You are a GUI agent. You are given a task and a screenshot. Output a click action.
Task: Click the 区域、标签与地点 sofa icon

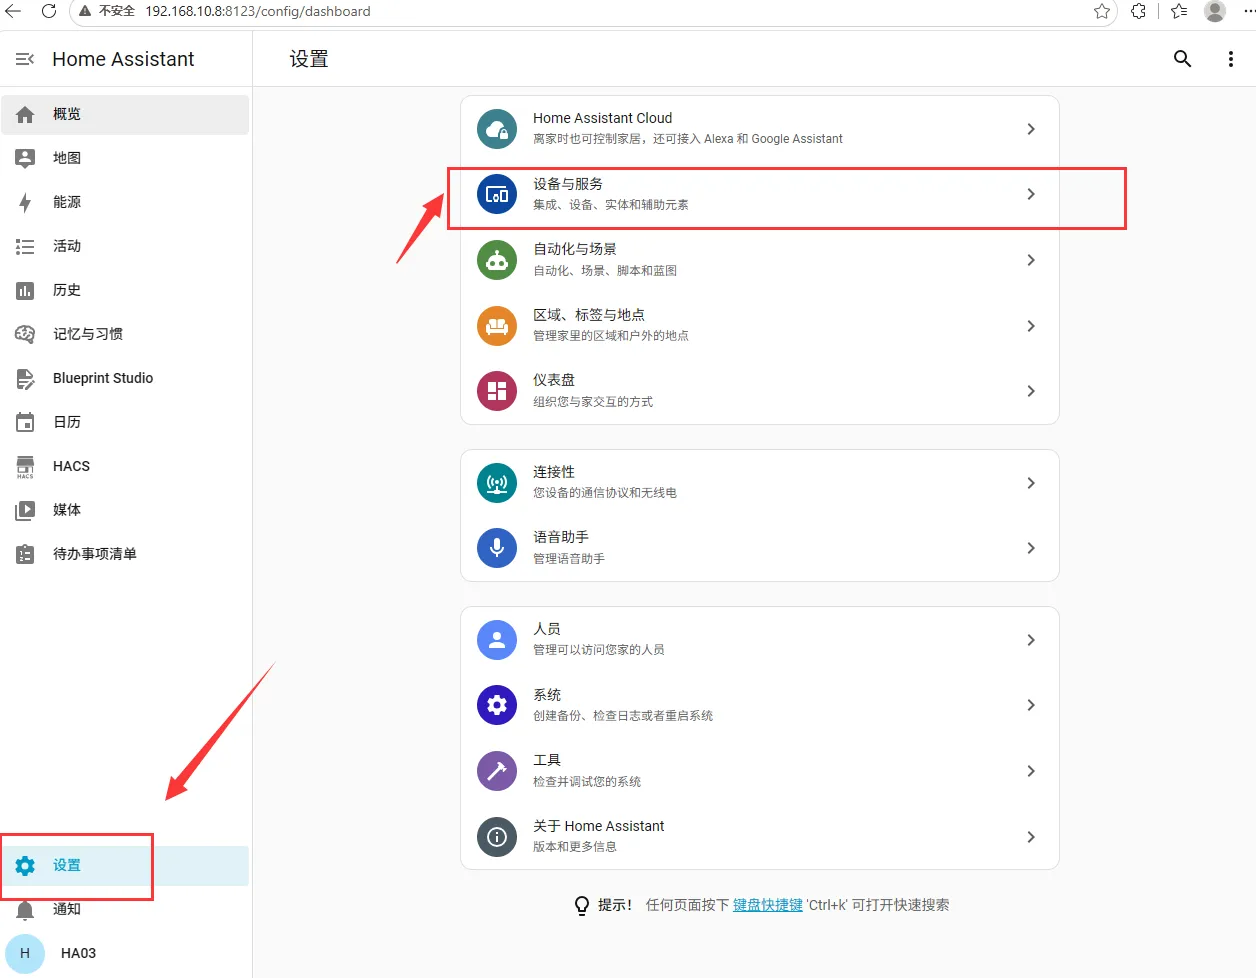click(x=497, y=326)
